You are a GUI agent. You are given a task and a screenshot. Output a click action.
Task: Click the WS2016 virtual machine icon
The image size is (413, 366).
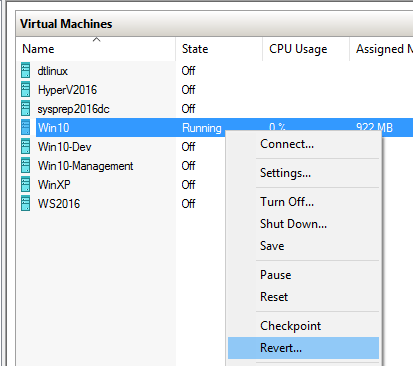tap(25, 203)
